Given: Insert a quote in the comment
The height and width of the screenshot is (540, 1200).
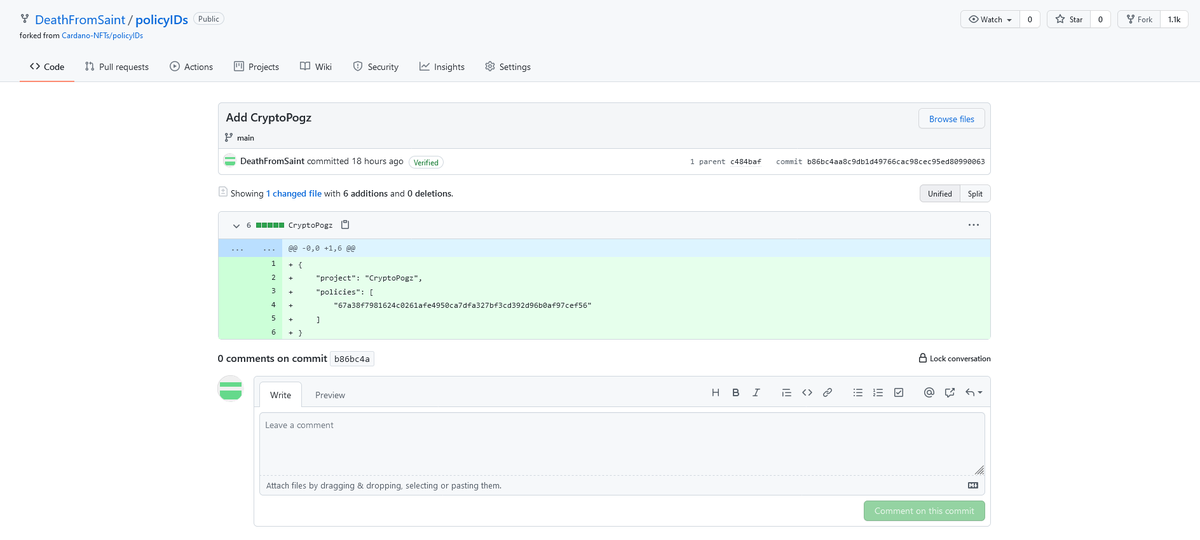Looking at the screenshot, I should point(786,393).
